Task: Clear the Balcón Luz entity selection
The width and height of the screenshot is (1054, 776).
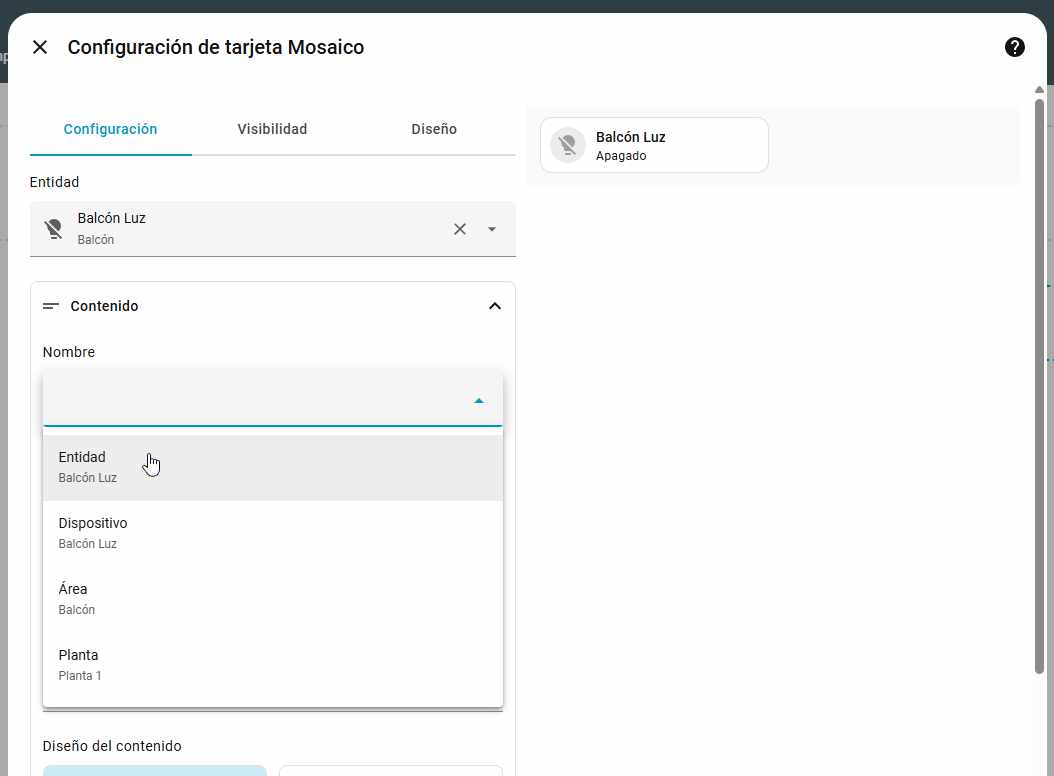Action: 460,229
